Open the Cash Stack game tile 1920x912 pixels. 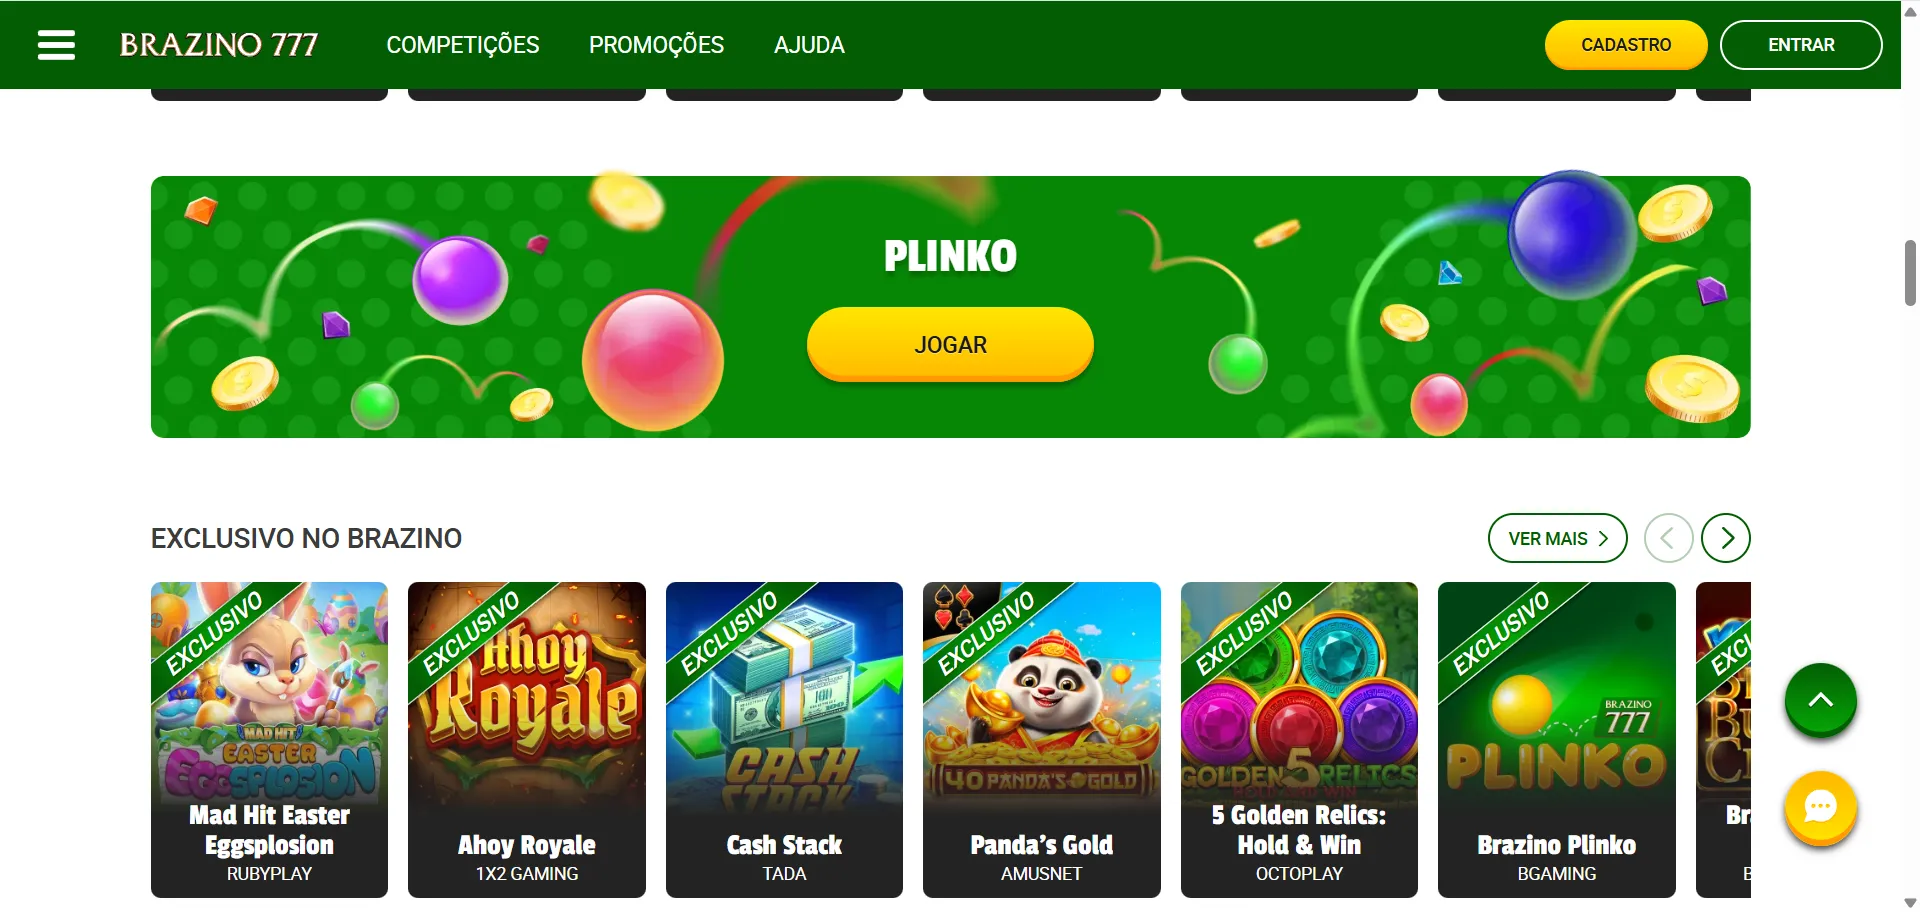point(784,740)
